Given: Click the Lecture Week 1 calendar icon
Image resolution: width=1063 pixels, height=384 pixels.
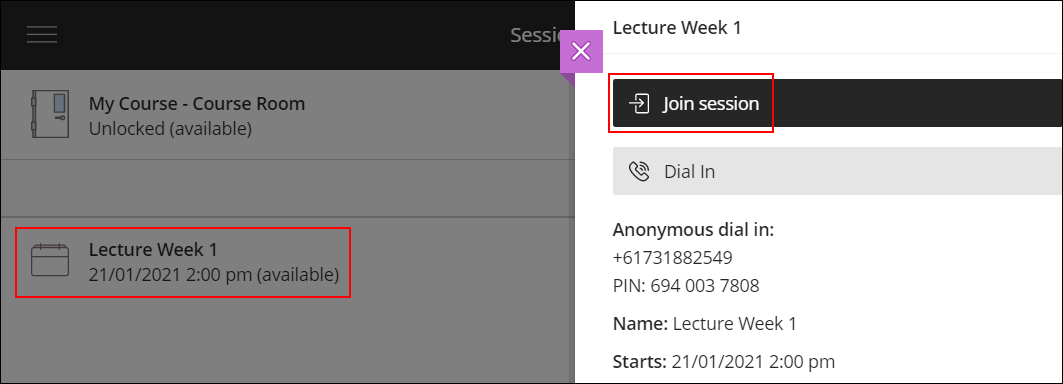Looking at the screenshot, I should point(50,260).
